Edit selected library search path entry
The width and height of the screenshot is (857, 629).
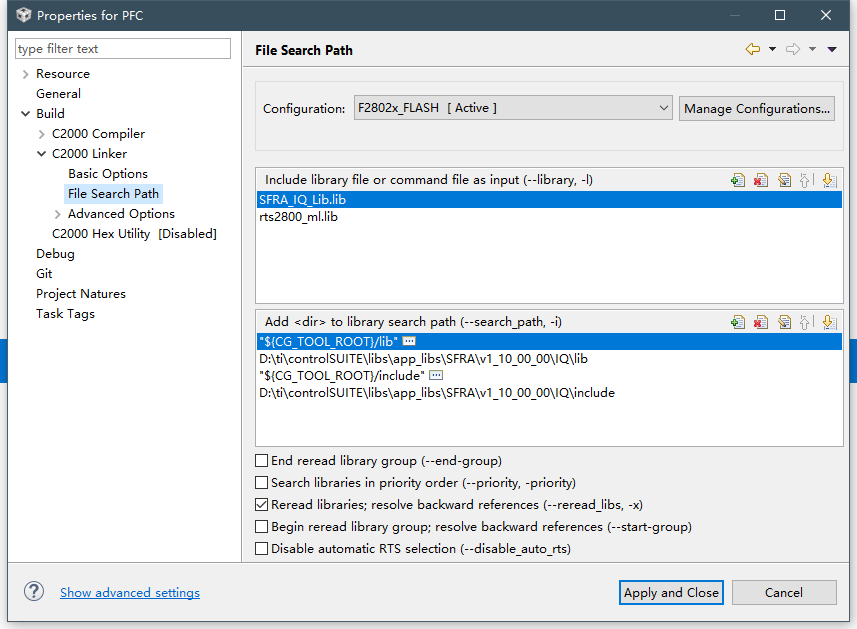784,322
